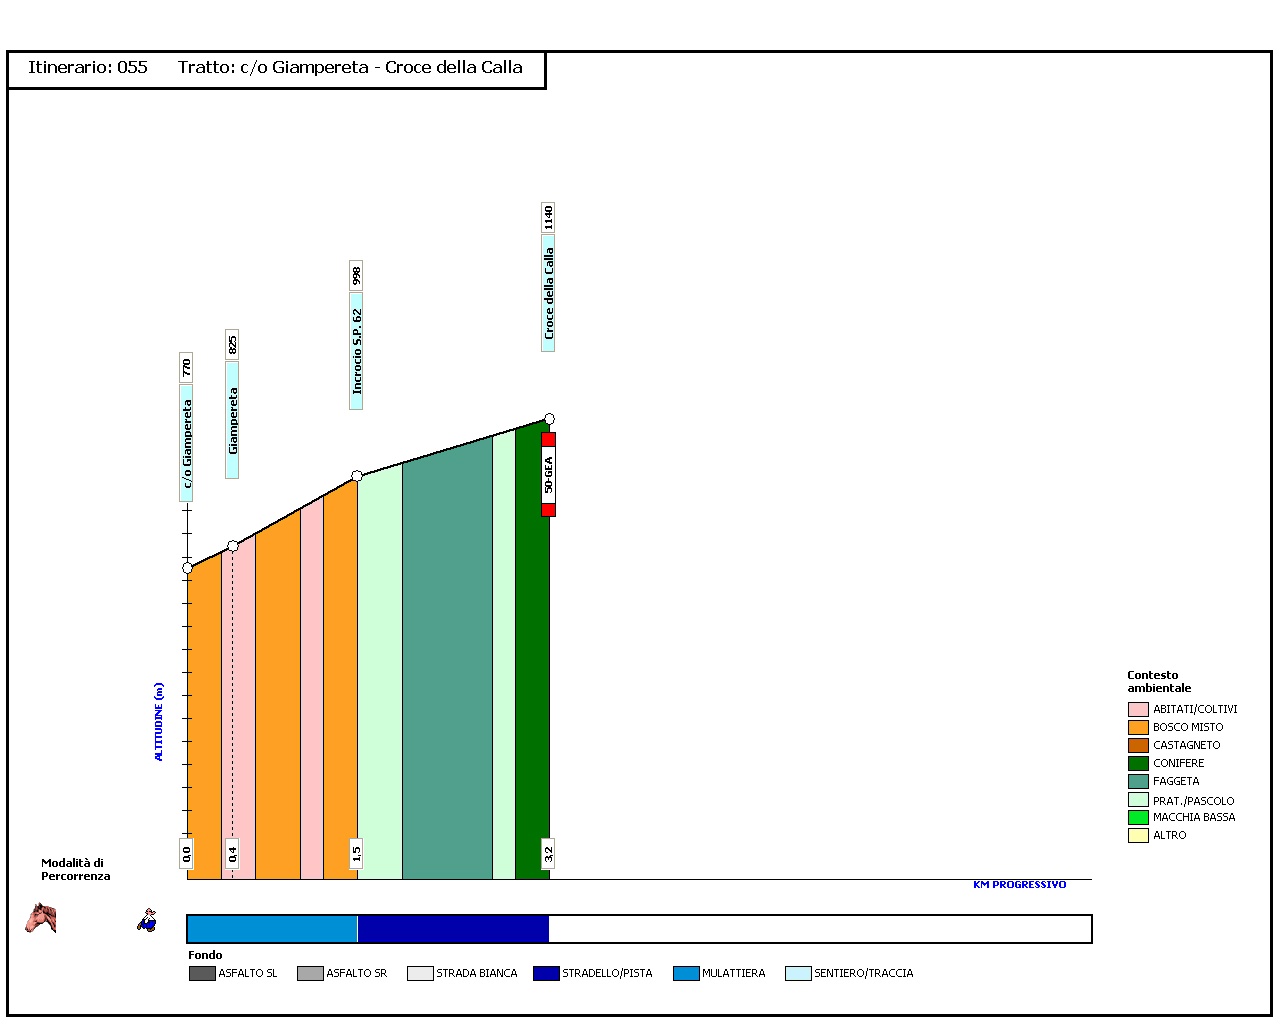Click the ALTRO yellow legend swatch
Viewport: 1280px width, 1024px height.
tap(1138, 835)
